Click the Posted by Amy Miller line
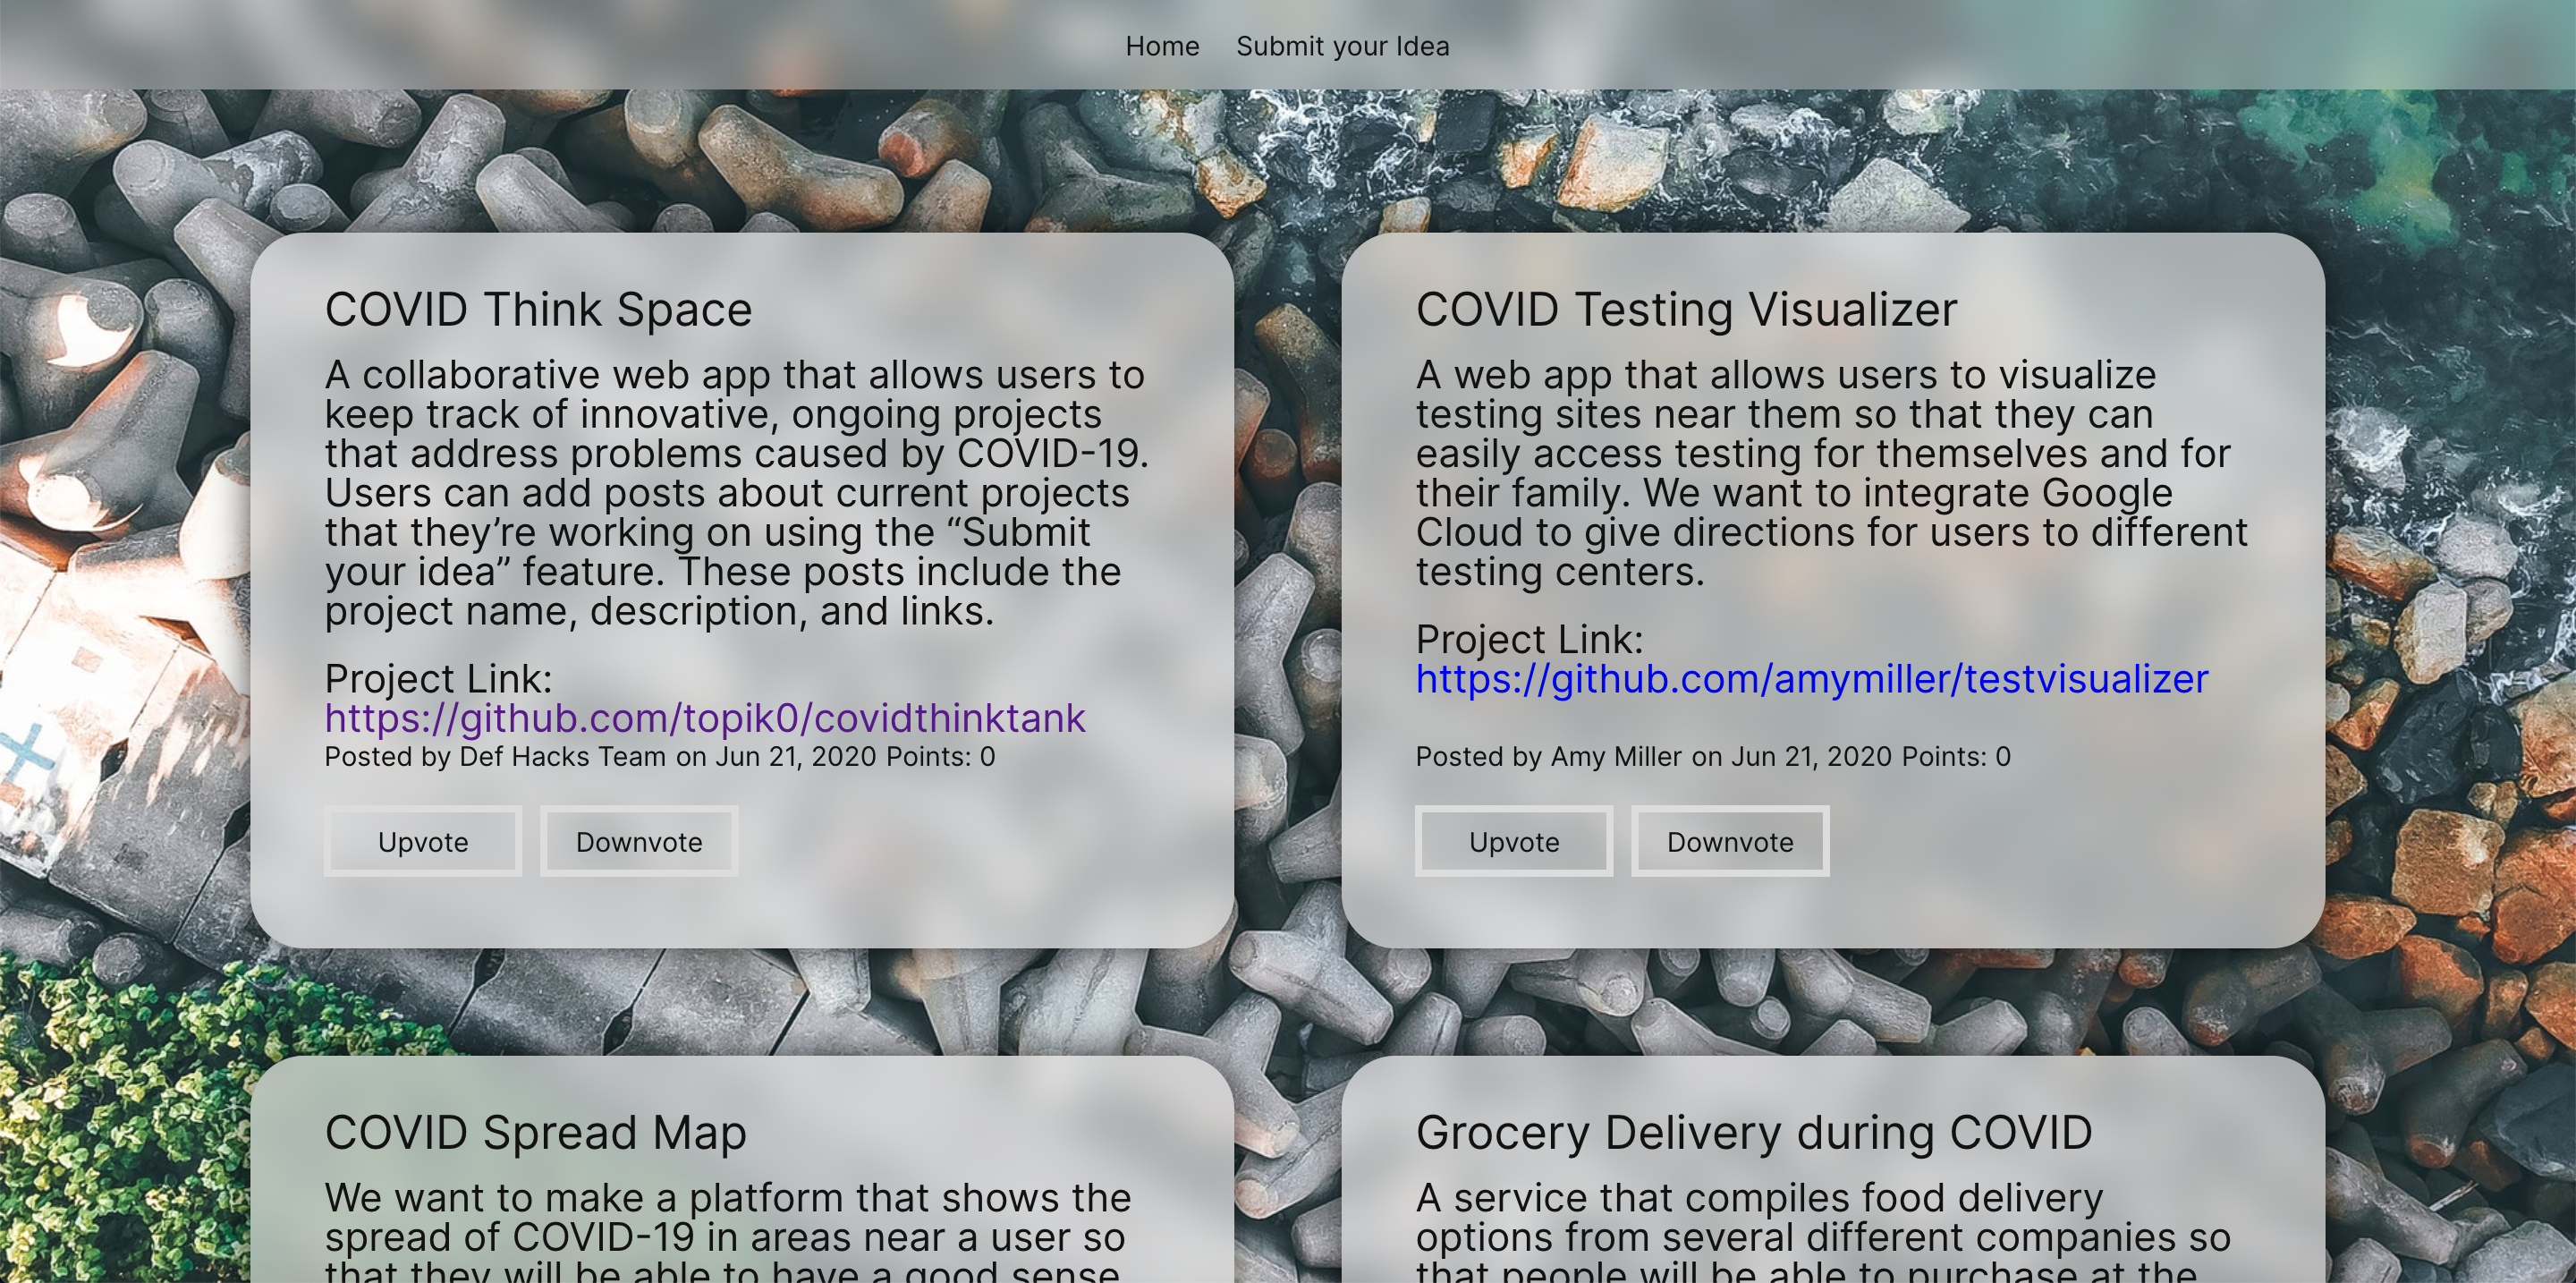 [x=1712, y=757]
